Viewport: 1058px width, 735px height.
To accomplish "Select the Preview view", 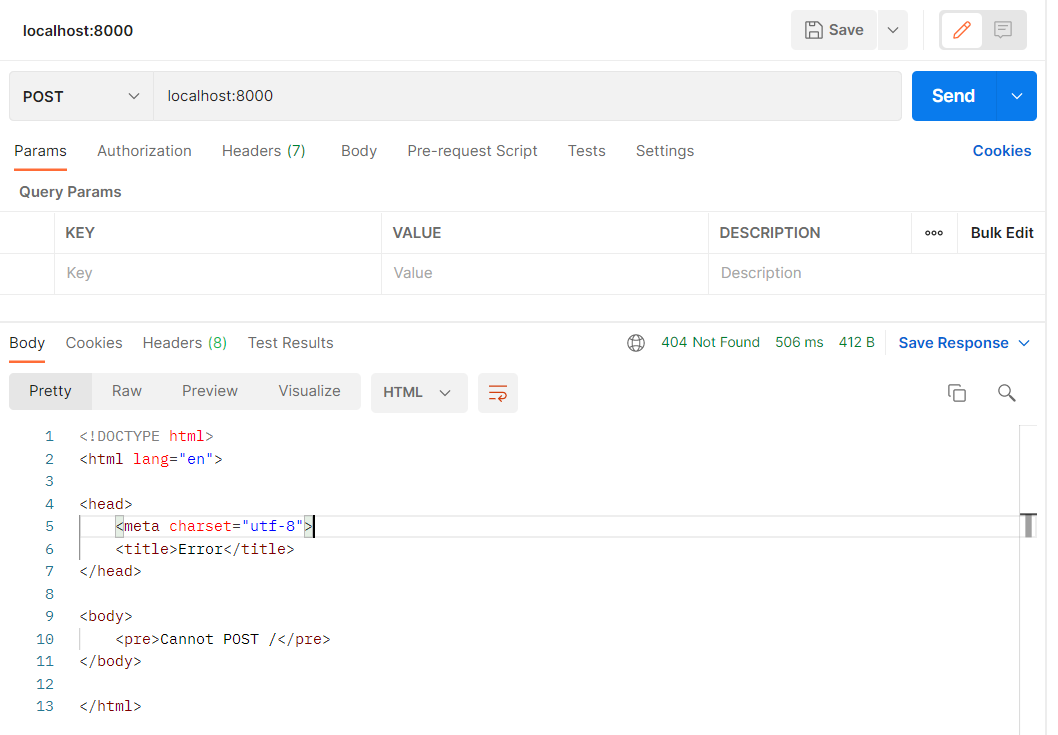I will (210, 391).
